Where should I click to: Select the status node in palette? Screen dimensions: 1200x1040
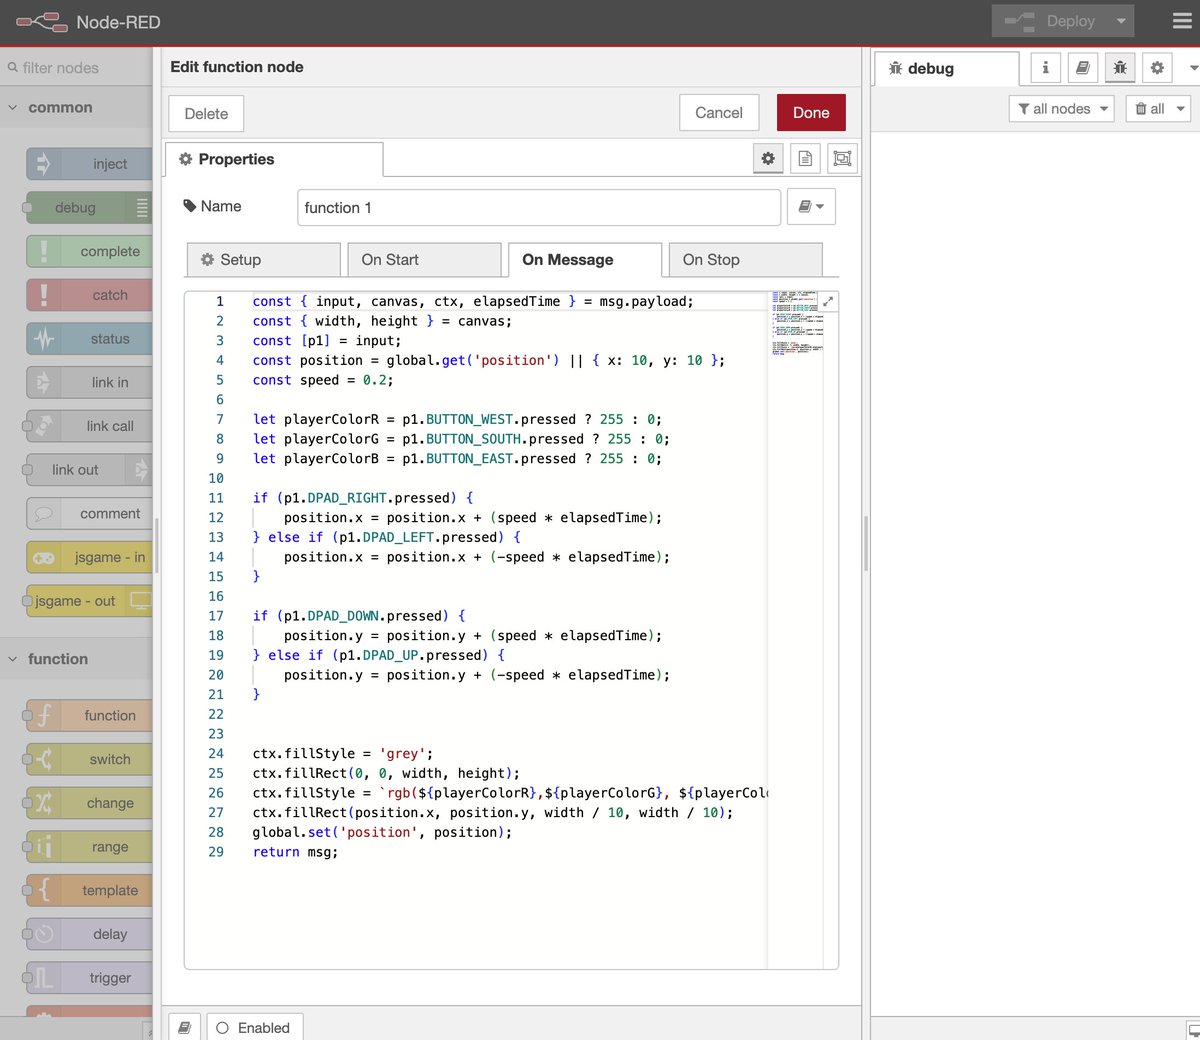90,339
